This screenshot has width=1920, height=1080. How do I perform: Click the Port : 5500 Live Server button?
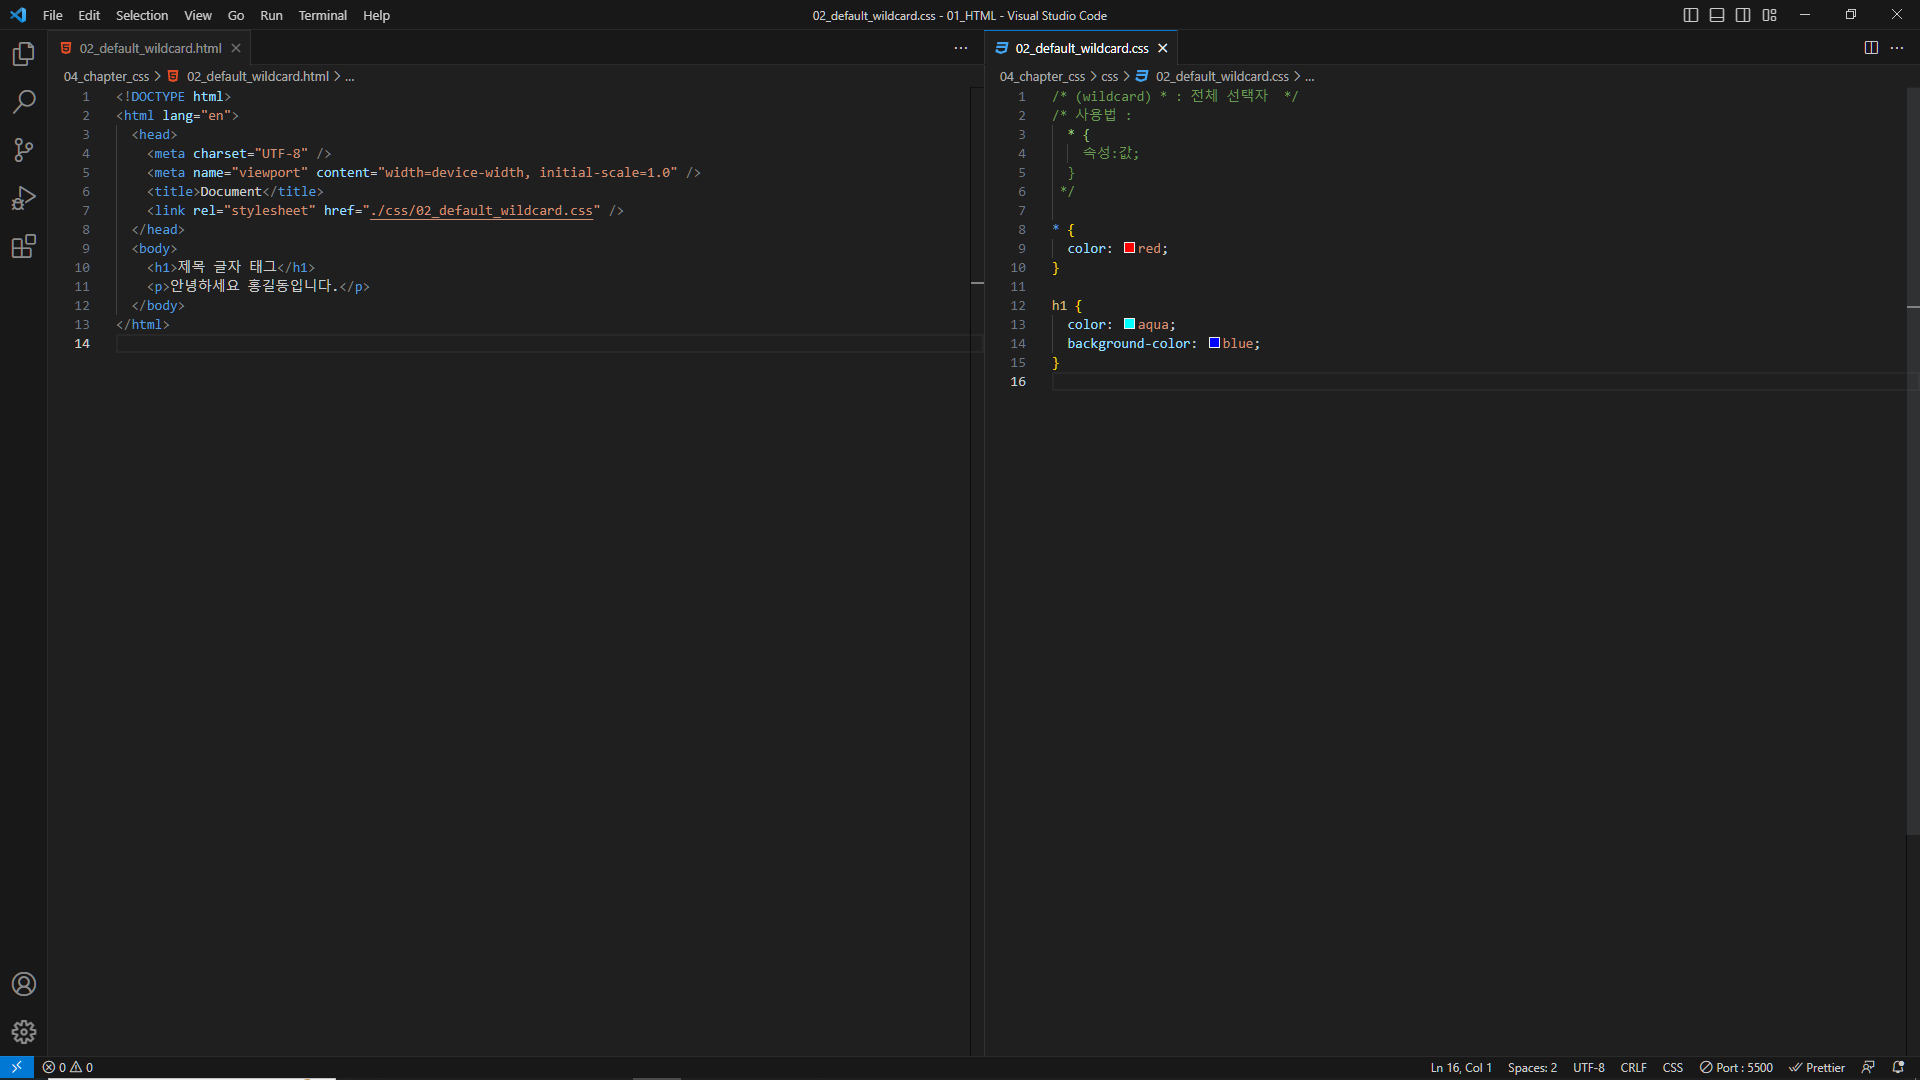[x=1736, y=1067]
